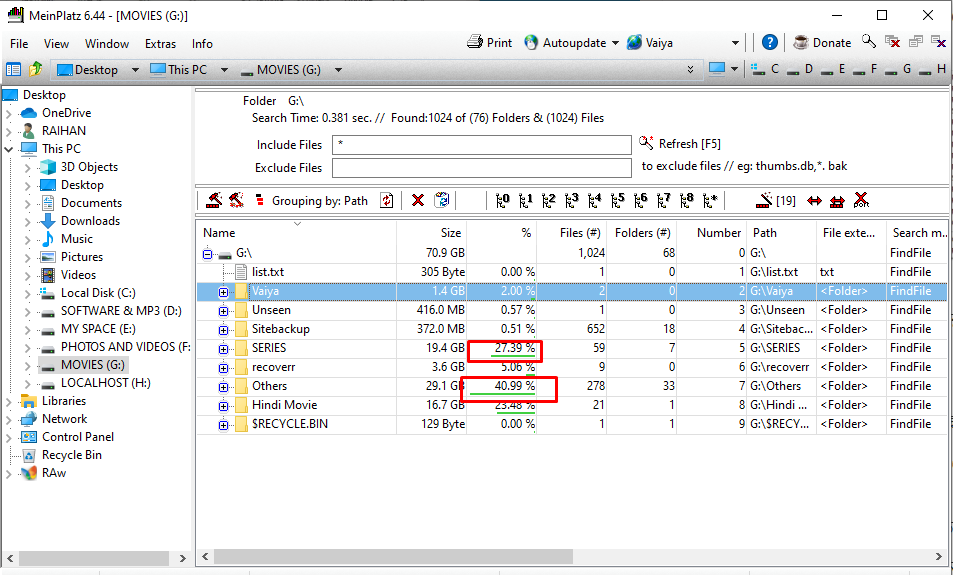The image size is (953, 575).
Task: Open This PC breadcrumb dropdown arrow
Action: coord(224,70)
